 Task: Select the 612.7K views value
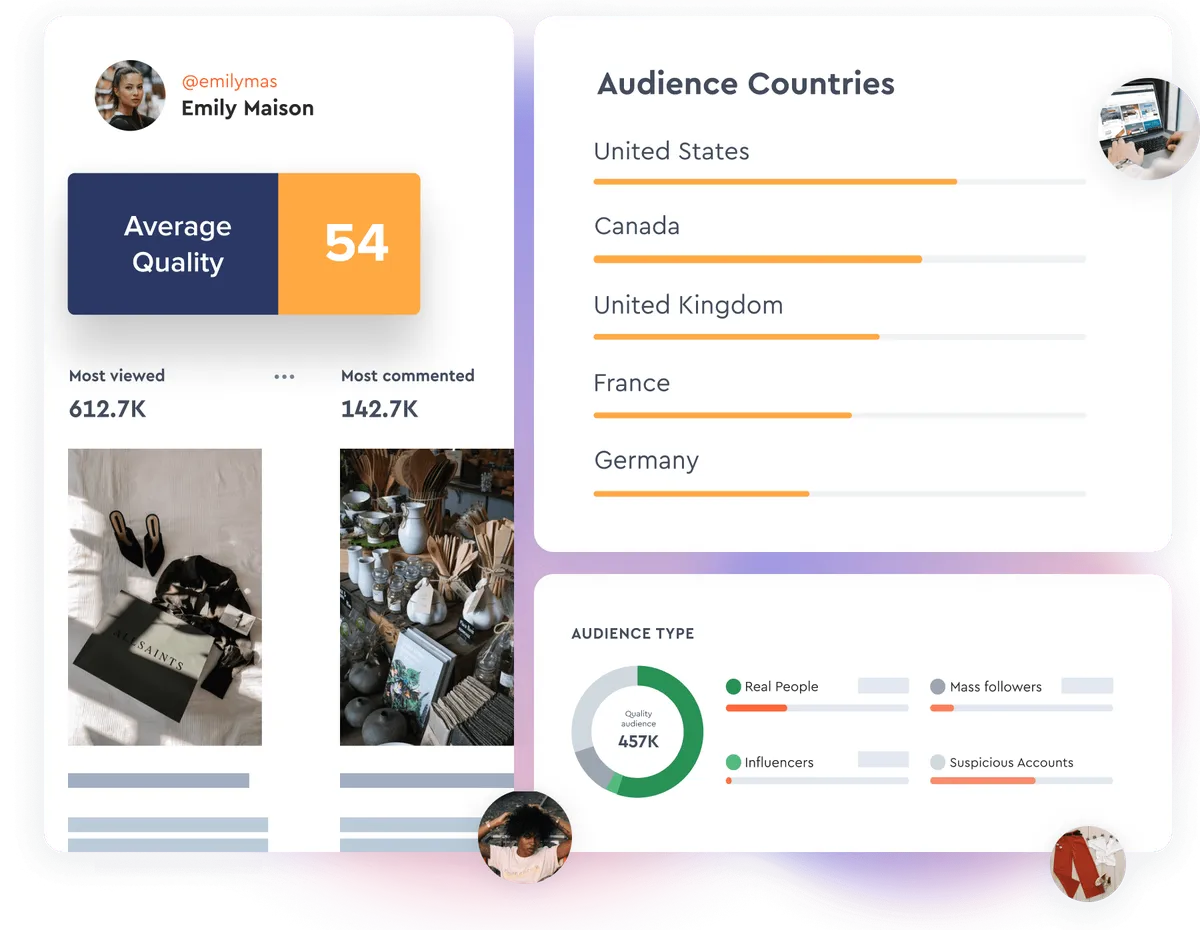click(x=107, y=408)
